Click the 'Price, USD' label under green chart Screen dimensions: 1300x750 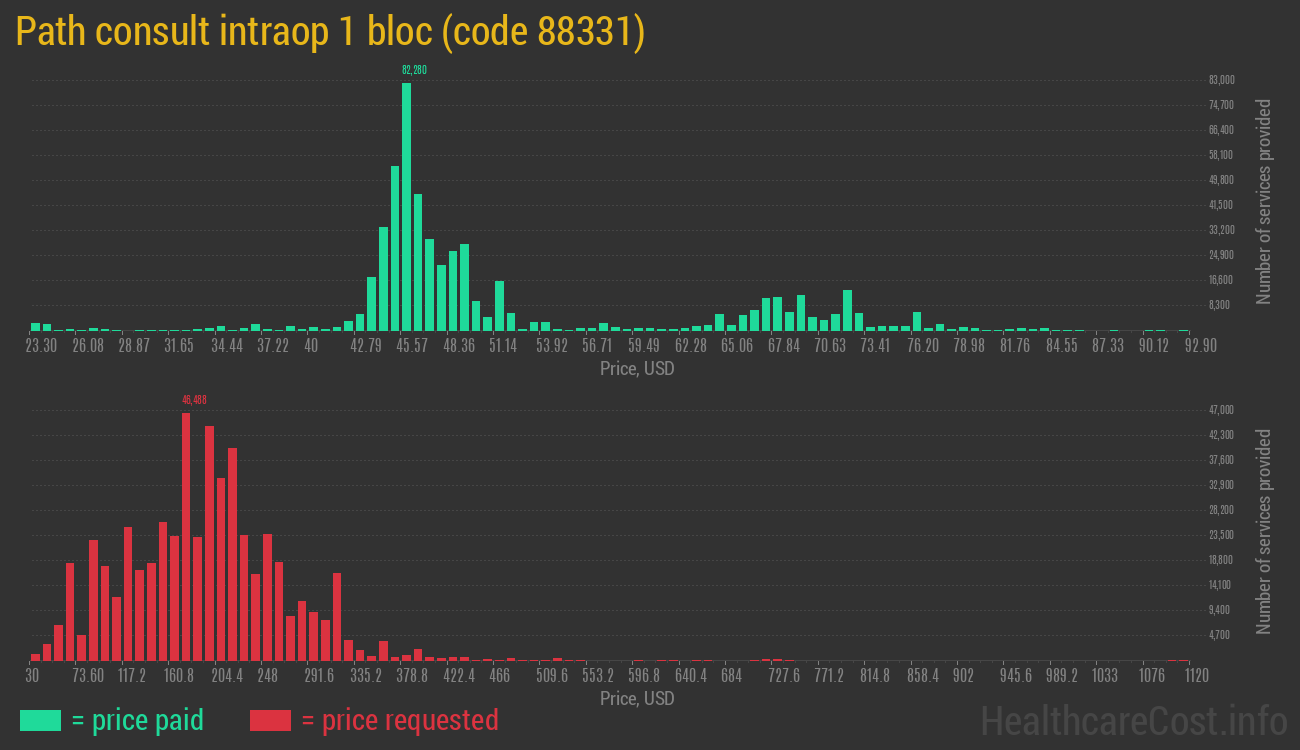pos(637,369)
